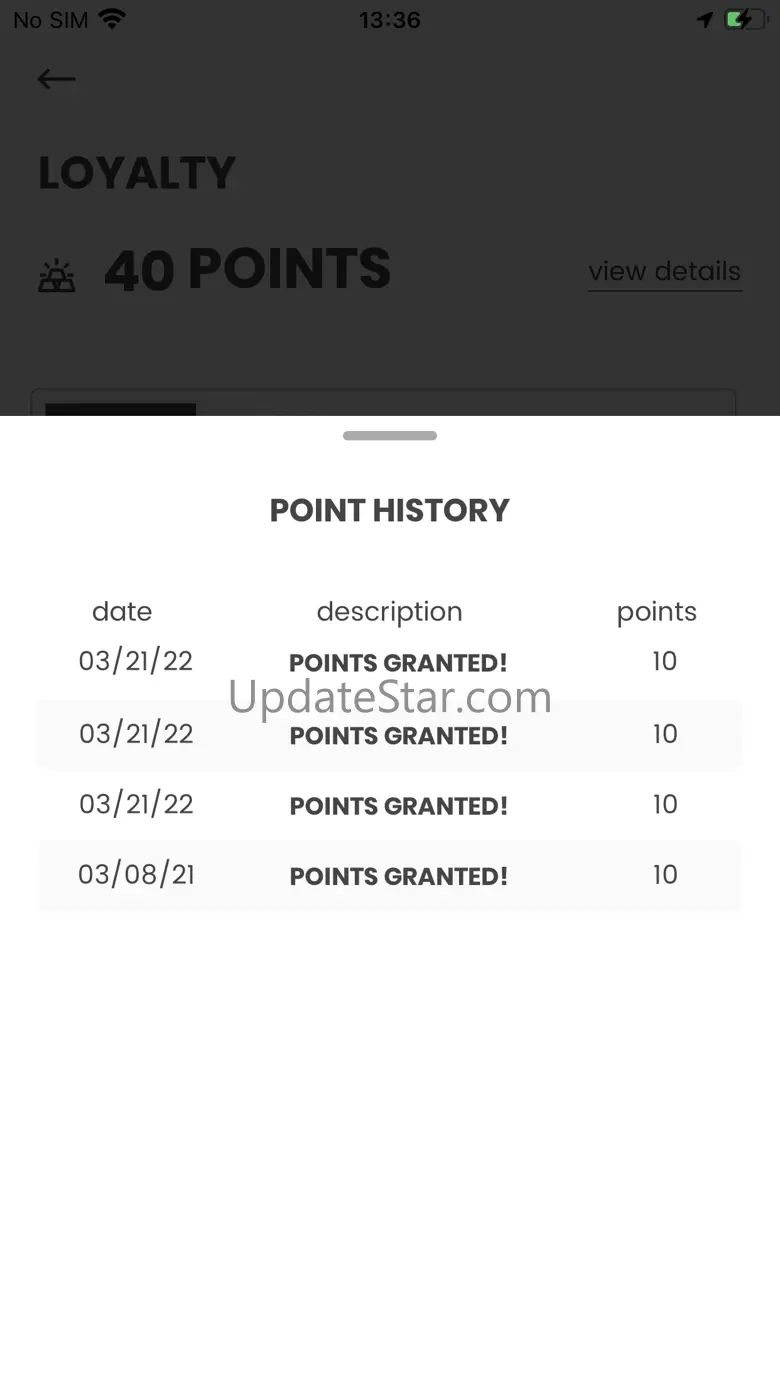The height and width of the screenshot is (1387, 780).
Task: Tap the dimmed card thumbnail behind sheet
Action: coord(120,409)
